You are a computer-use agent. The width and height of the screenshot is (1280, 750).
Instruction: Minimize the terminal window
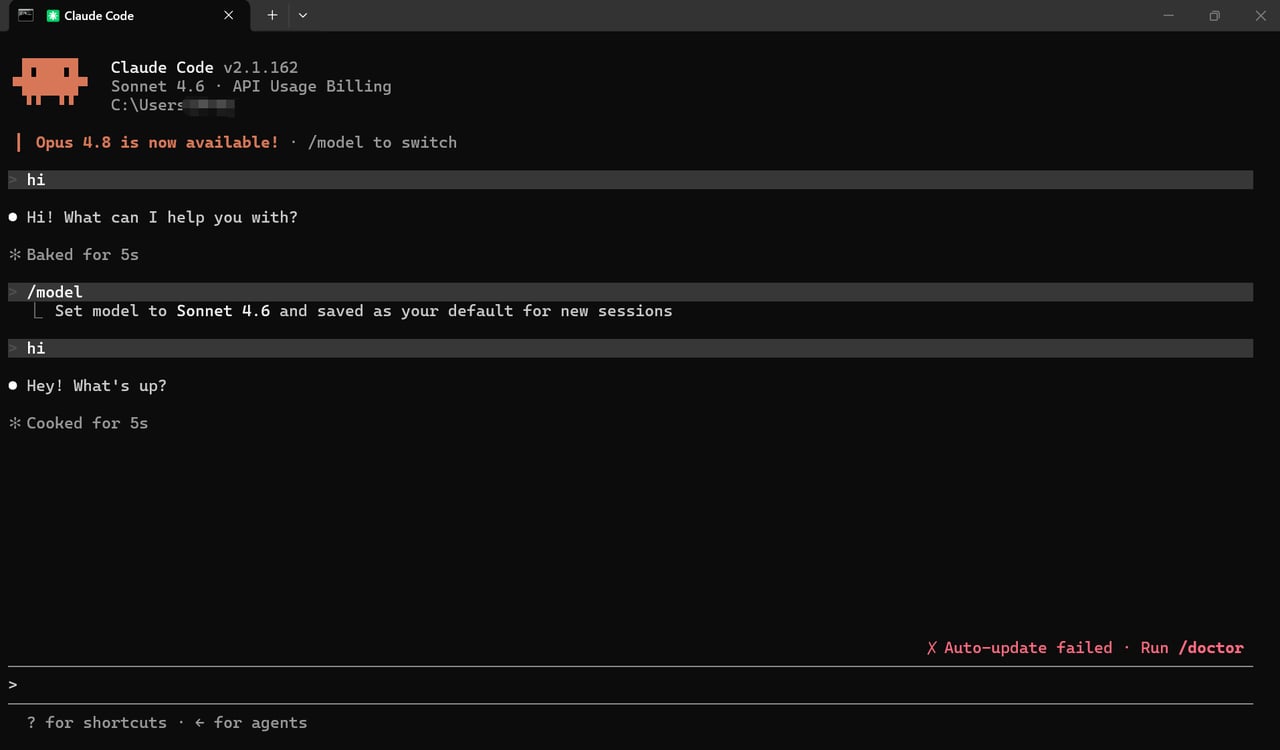pyautogui.click(x=1169, y=16)
